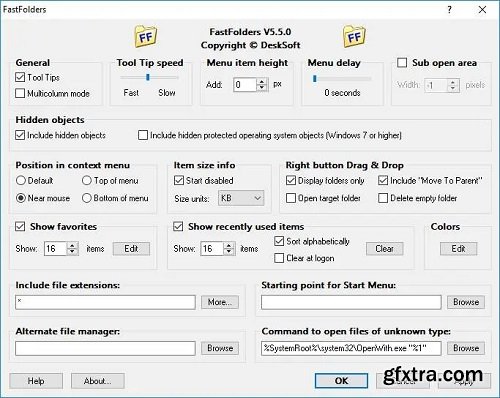Toggle Start disabled under Item size info
The image size is (500, 398).
tap(179, 180)
